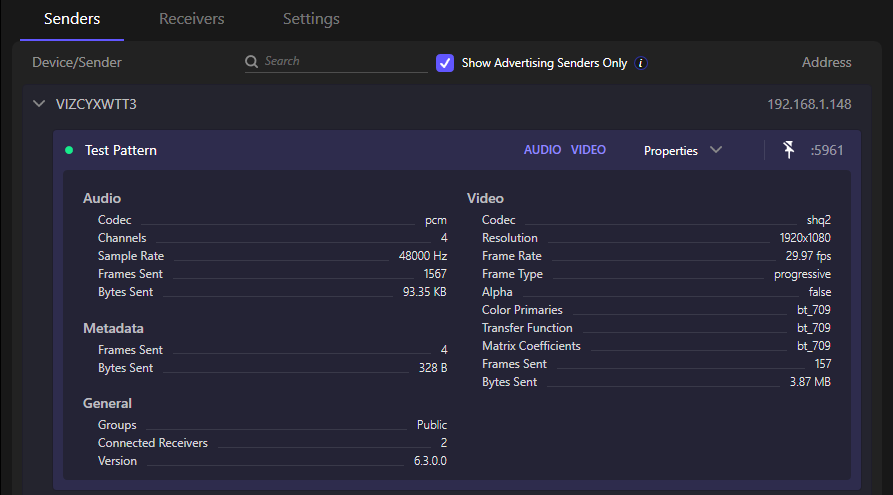The height and width of the screenshot is (495, 893).
Task: Collapse the Properties chevron arrow
Action: pyautogui.click(x=716, y=150)
